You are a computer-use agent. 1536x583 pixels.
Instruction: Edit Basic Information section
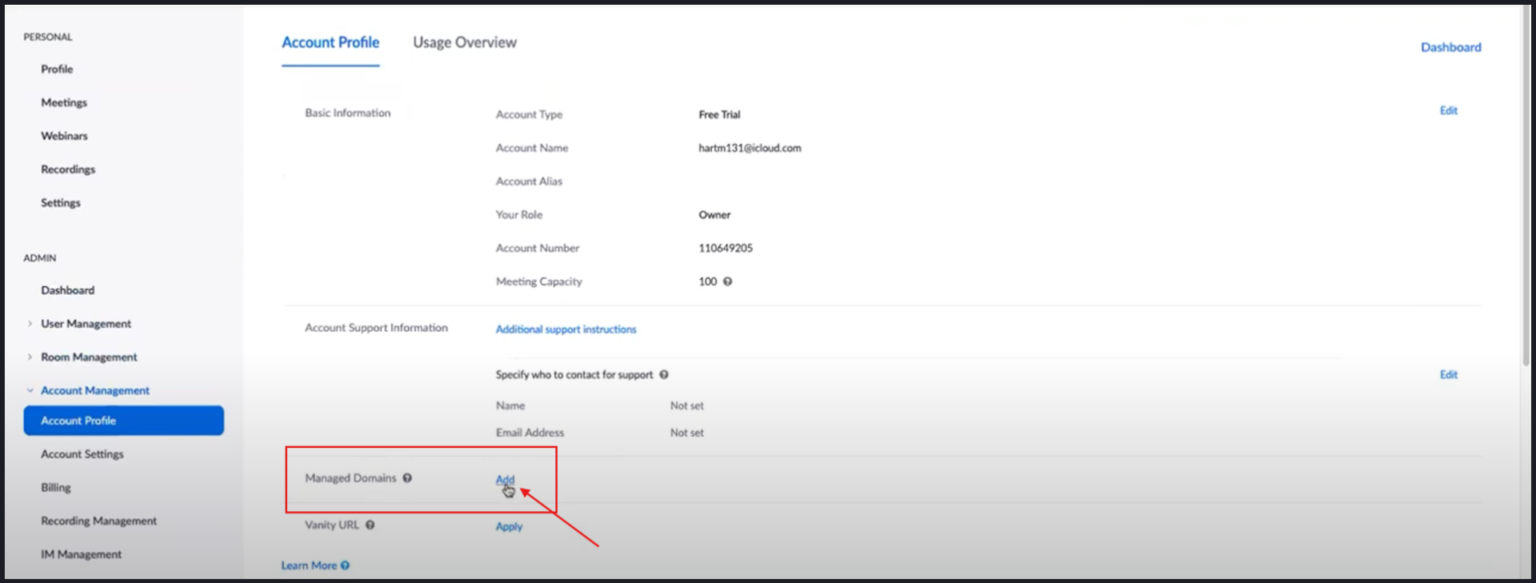(x=1448, y=111)
